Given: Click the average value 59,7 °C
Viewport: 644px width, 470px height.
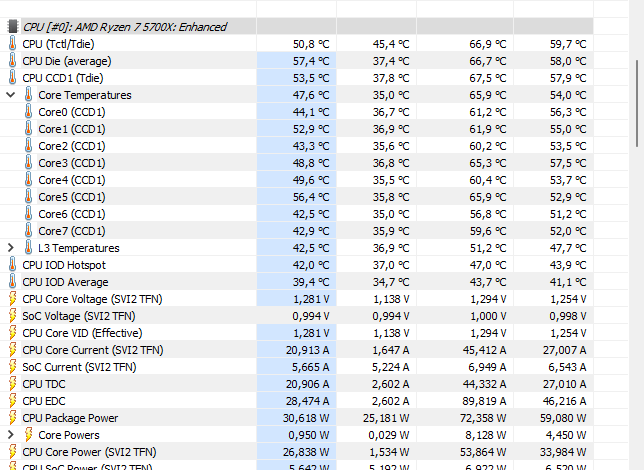Looking at the screenshot, I should [x=568, y=44].
